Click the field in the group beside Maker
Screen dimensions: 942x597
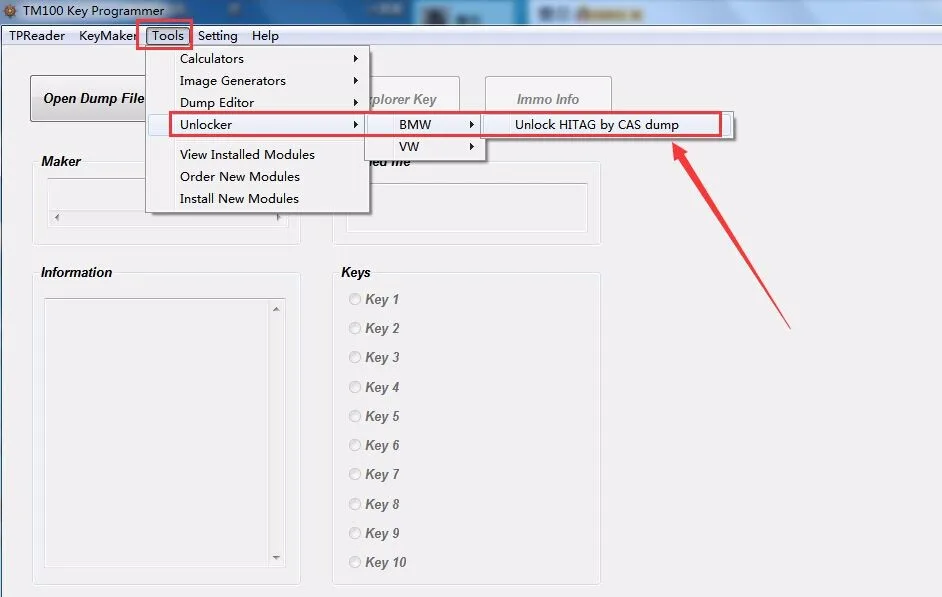467,207
